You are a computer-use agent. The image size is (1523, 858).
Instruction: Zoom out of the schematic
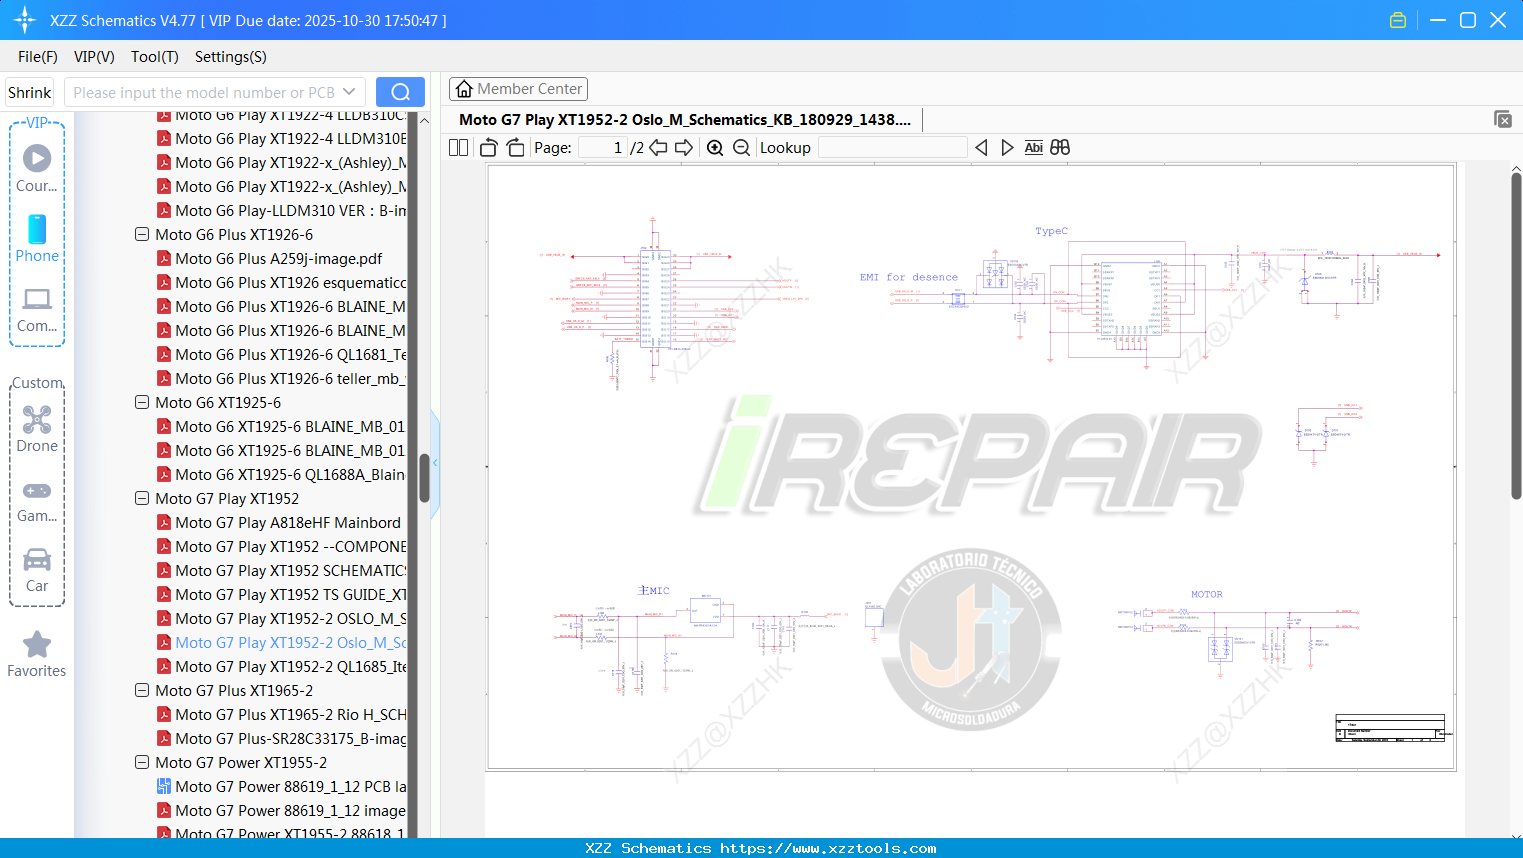pos(741,148)
